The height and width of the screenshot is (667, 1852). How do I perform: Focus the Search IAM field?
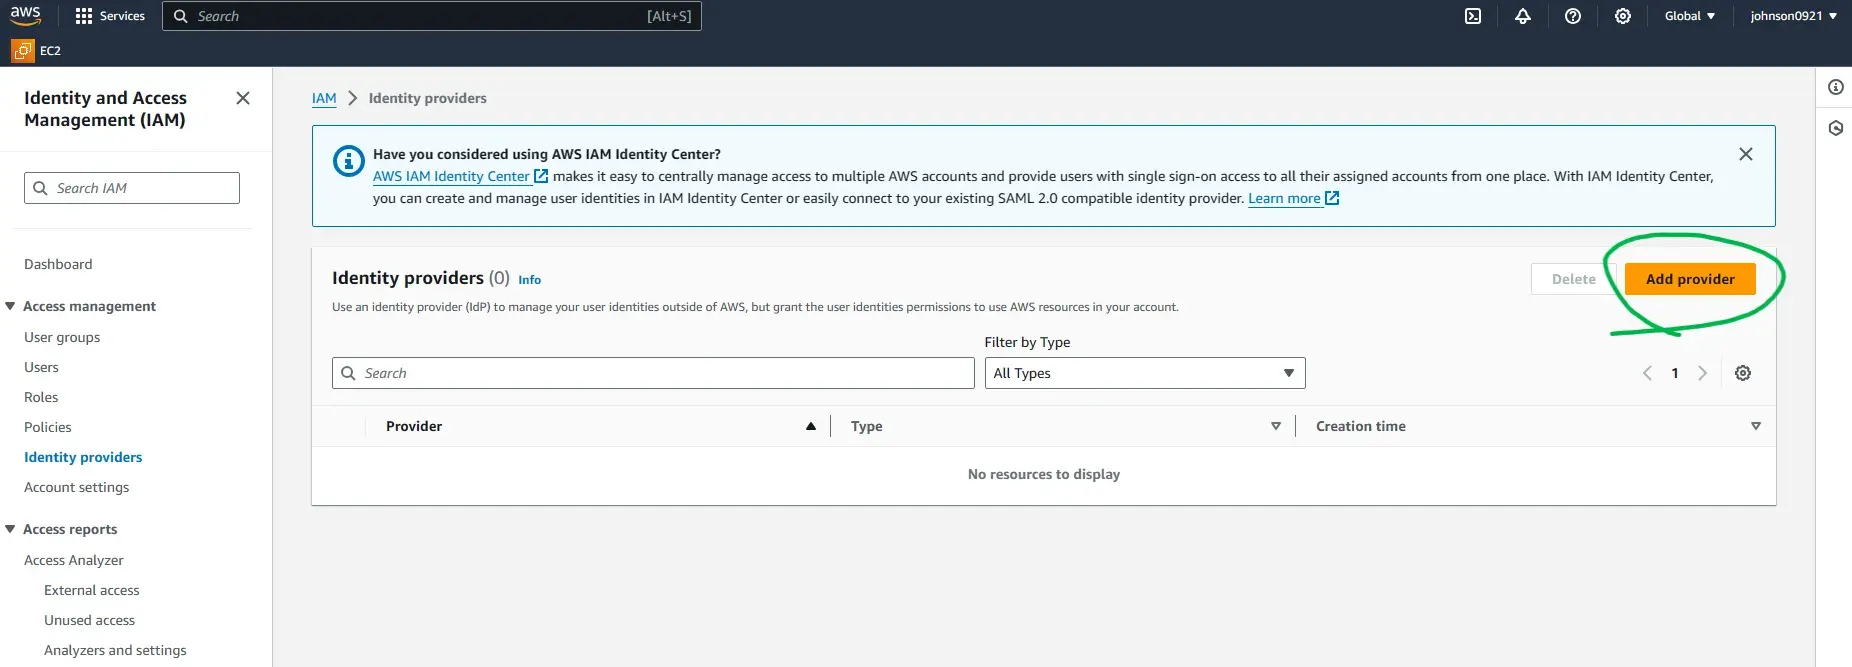pos(132,188)
